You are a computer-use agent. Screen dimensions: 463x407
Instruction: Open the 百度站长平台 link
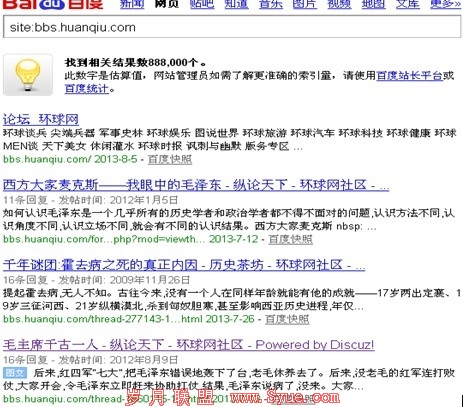coord(409,76)
